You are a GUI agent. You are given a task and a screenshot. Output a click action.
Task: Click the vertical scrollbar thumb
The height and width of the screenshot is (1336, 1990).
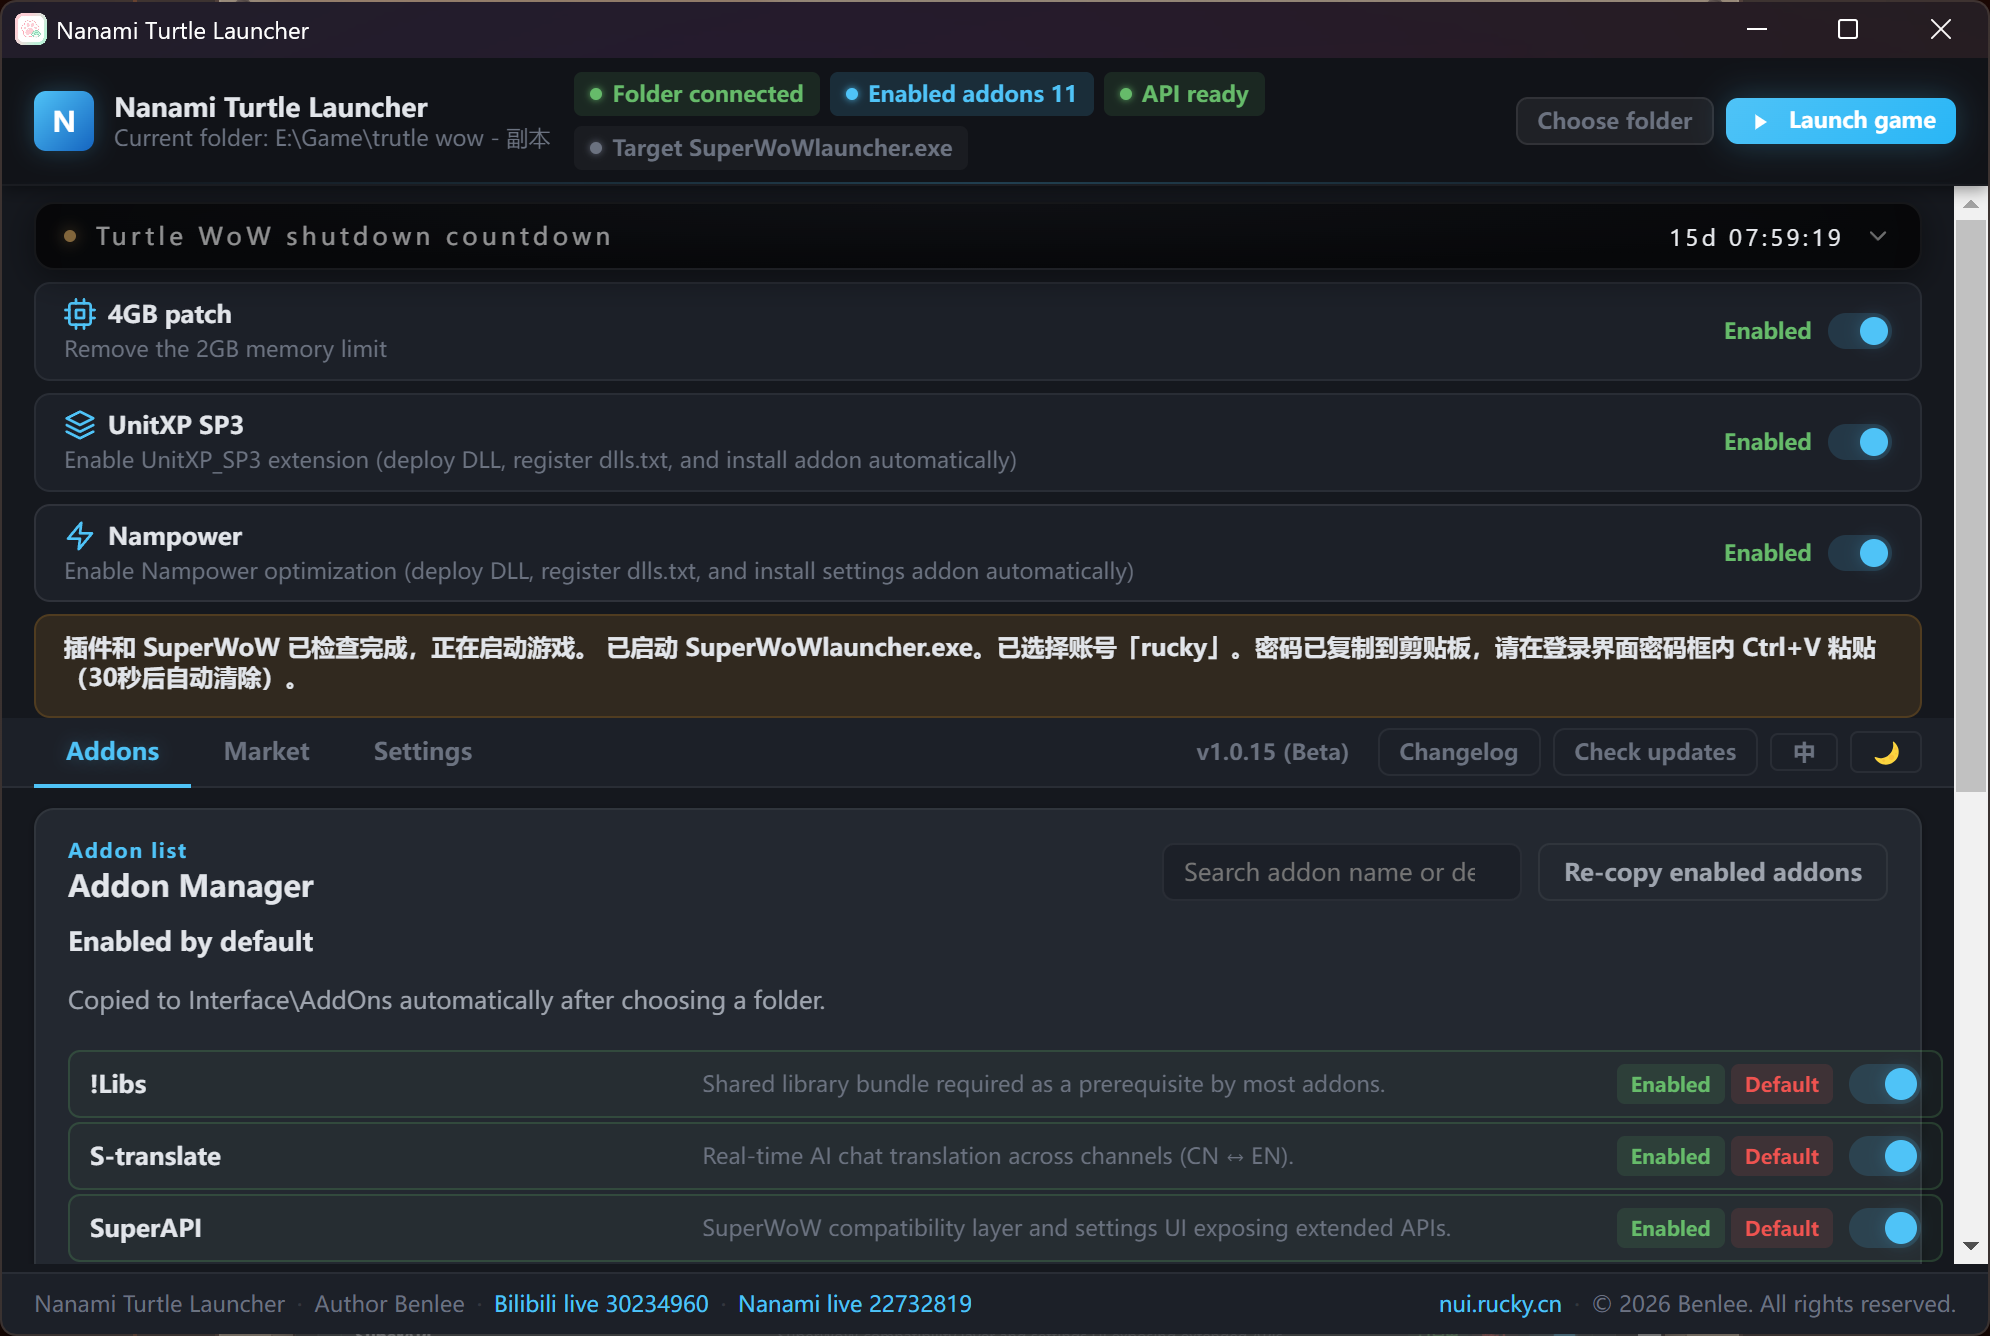pos(1971,506)
